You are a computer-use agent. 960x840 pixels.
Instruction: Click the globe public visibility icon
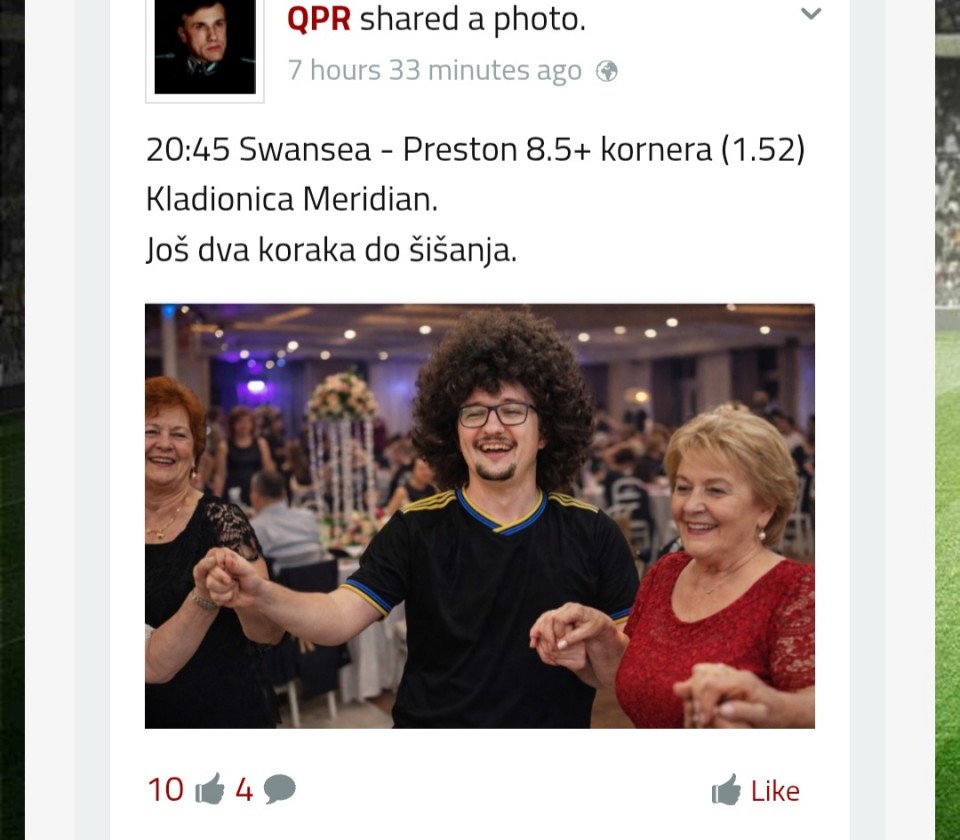point(607,72)
